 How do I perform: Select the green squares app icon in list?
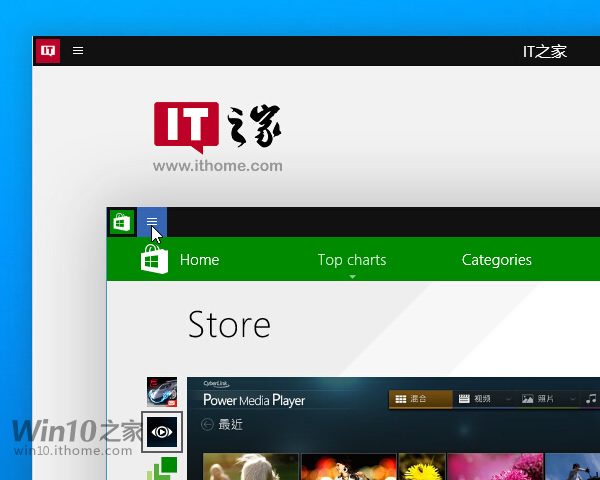162,467
